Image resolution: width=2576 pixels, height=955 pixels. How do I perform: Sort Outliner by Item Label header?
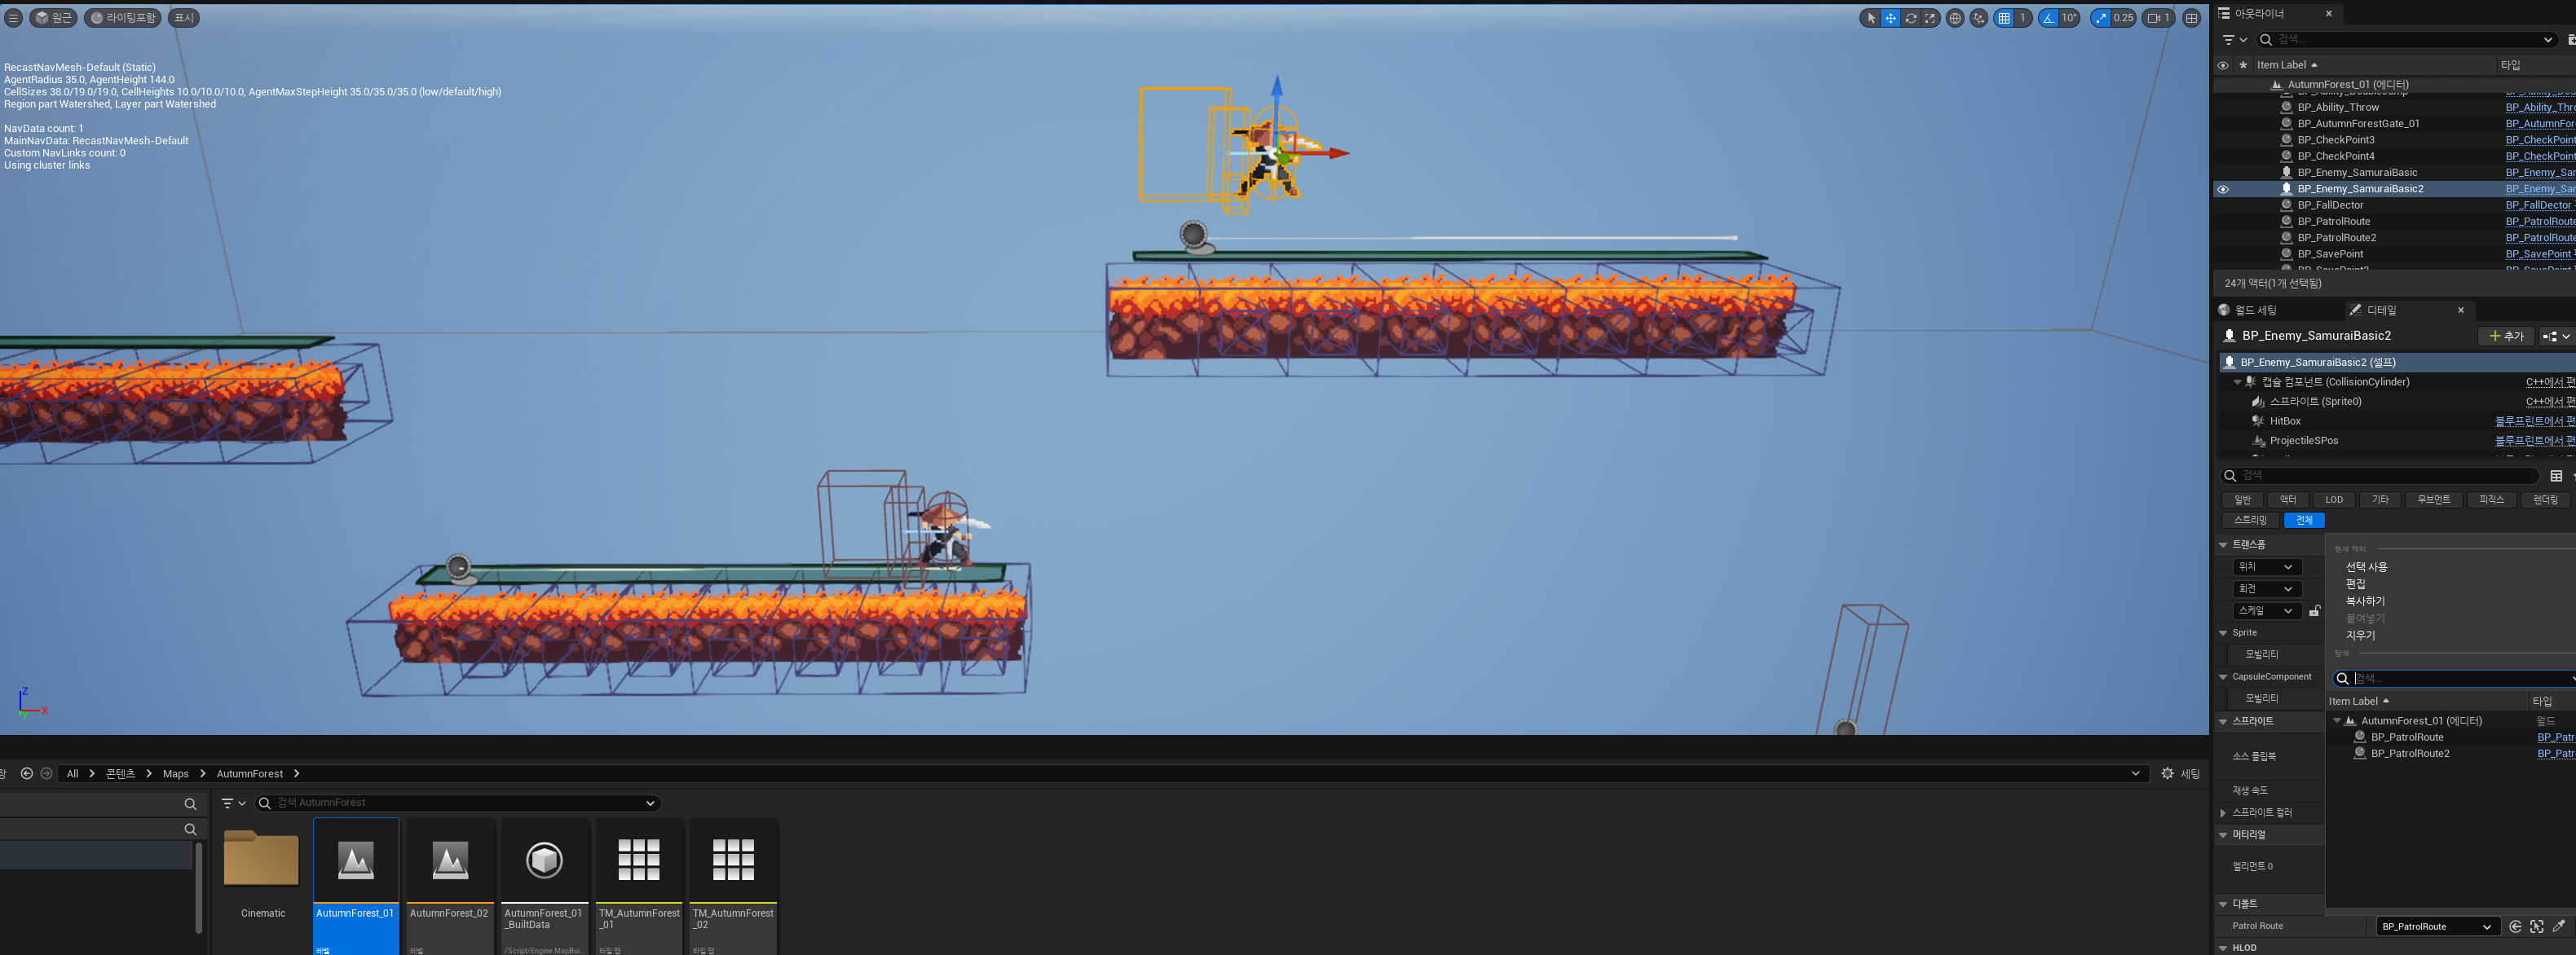click(x=2373, y=65)
